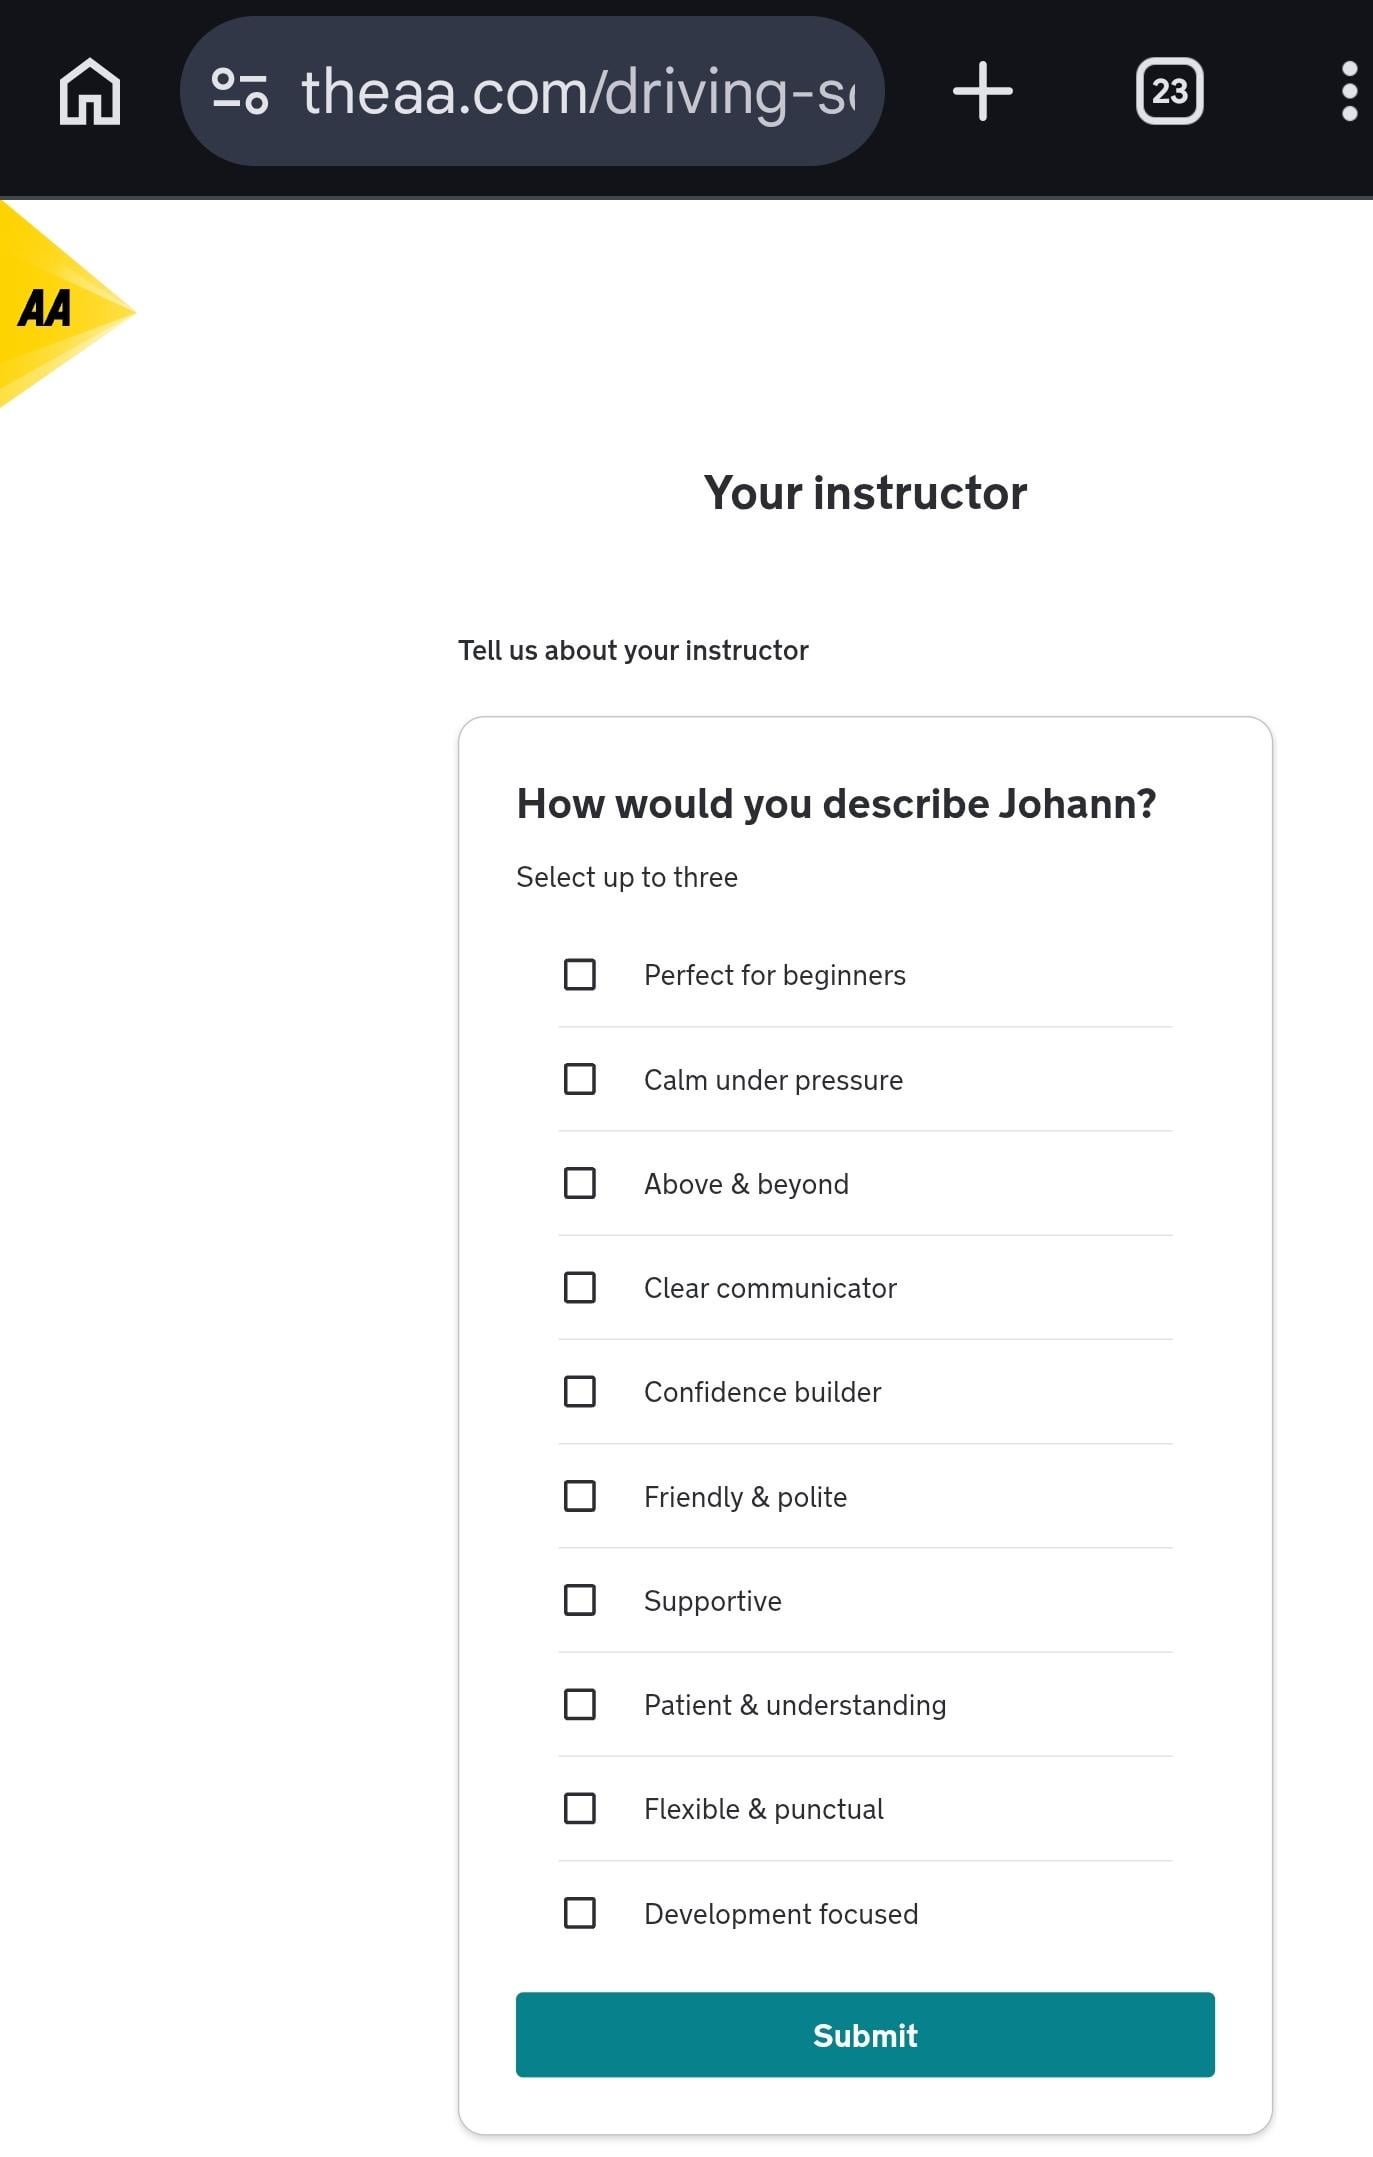Tap the browser home icon

tap(90, 91)
